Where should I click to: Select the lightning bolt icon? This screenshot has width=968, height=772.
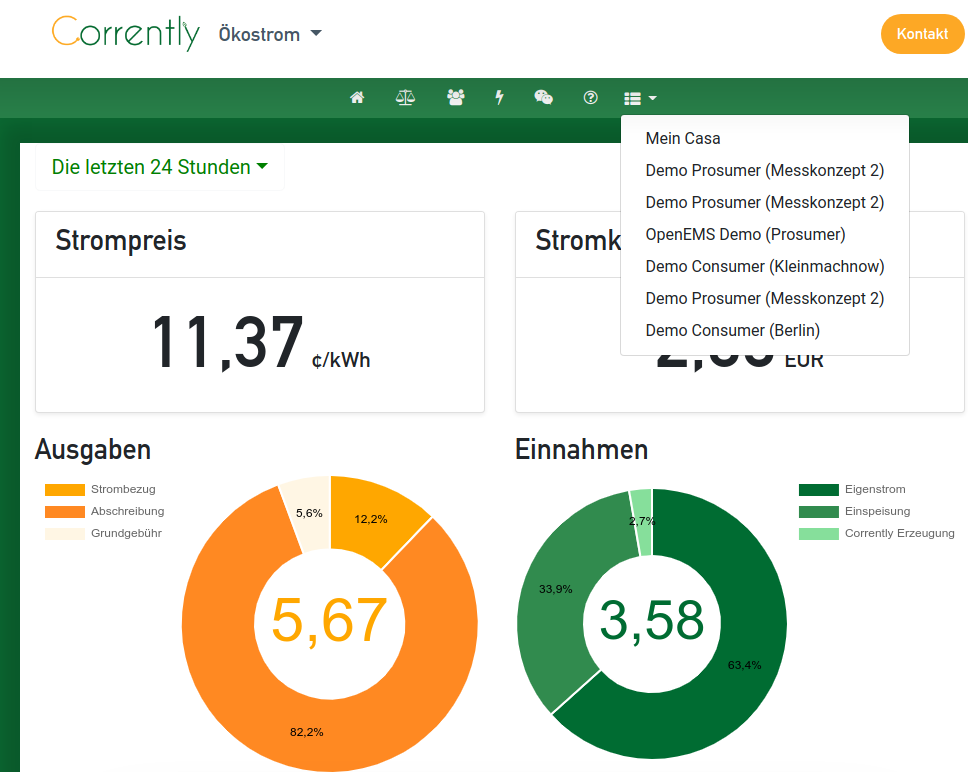(x=499, y=98)
